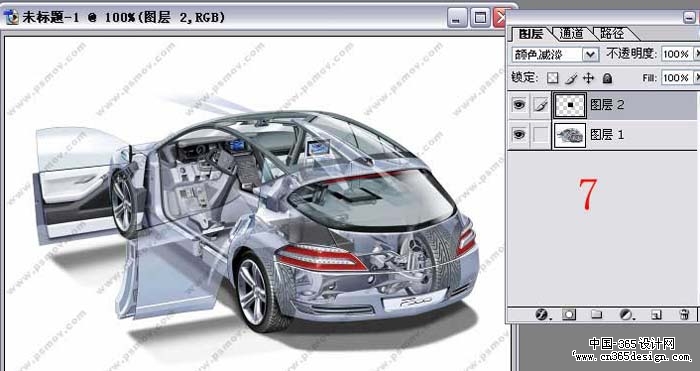Viewport: 700px width, 371px height.
Task: Add a layer mask button
Action: (569, 315)
